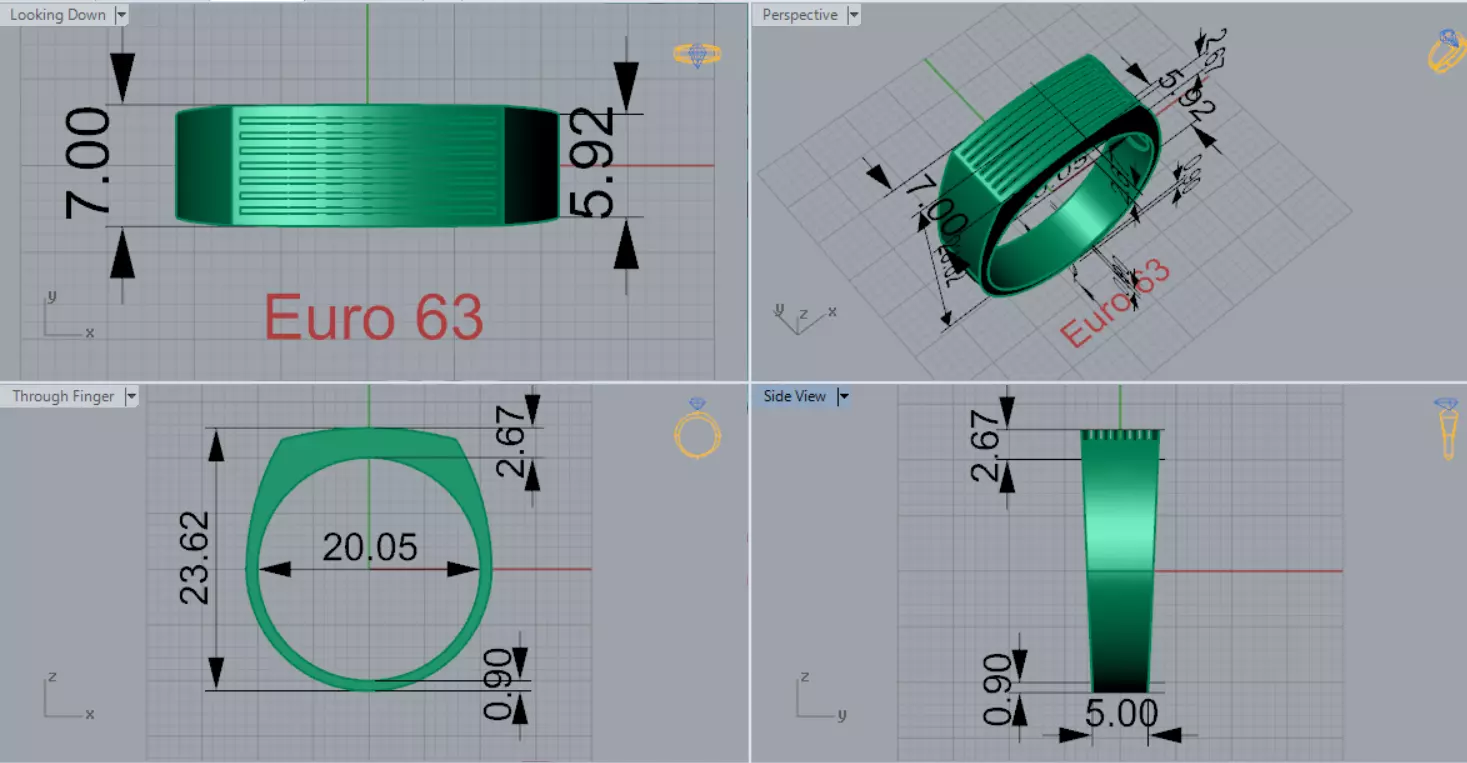Click the front ring icon in Through Finger viewport

coord(697,428)
